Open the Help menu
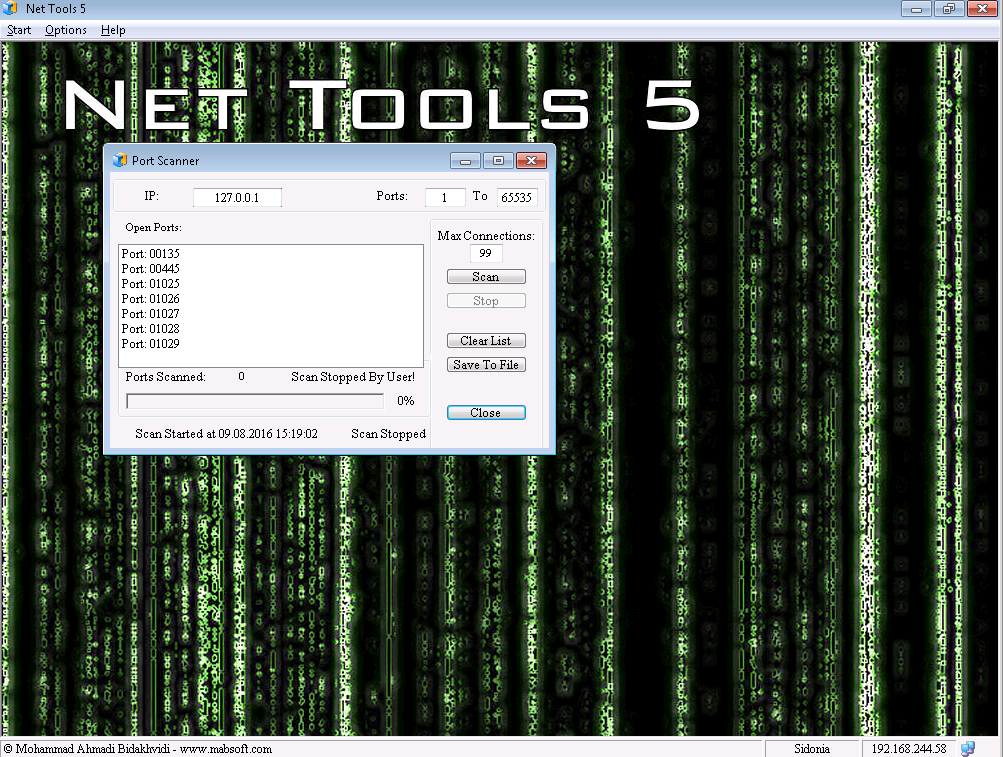Image resolution: width=1003 pixels, height=757 pixels. 113,30
